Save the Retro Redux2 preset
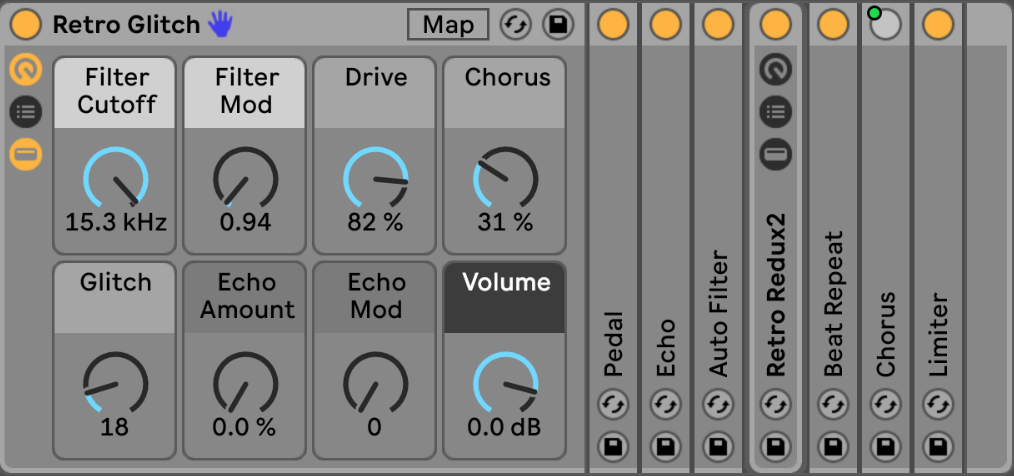Screen dimensions: 1014x476 (776, 447)
